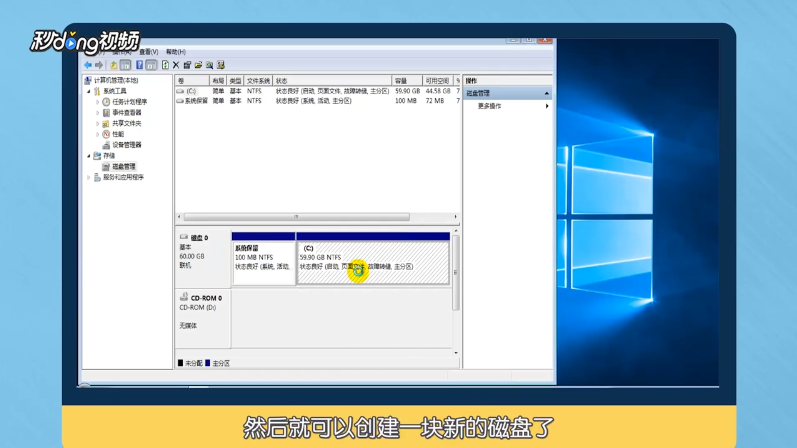Screen dimensions: 797x448
Task: Collapse the 系统工具 tree node
Action: 89,91
